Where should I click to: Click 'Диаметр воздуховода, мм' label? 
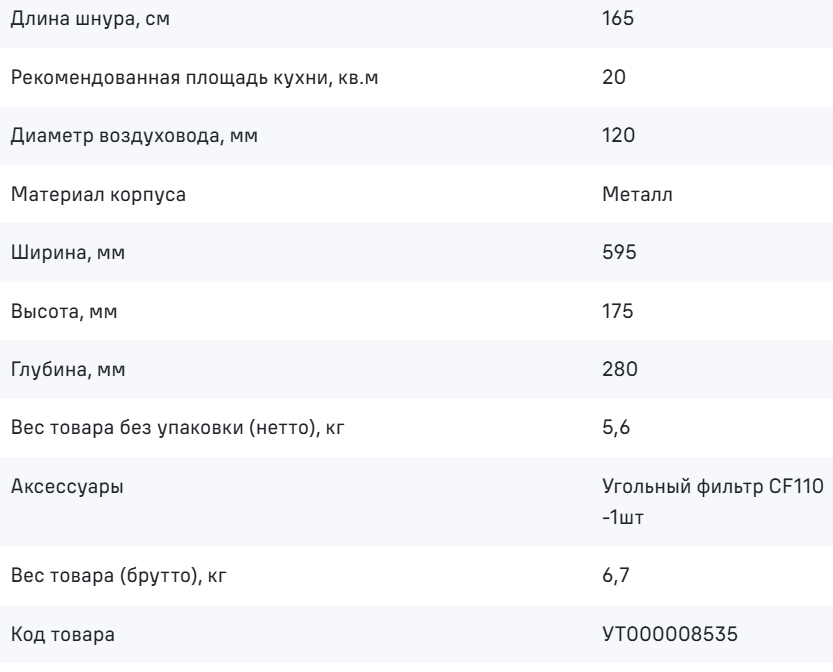[x=134, y=136]
